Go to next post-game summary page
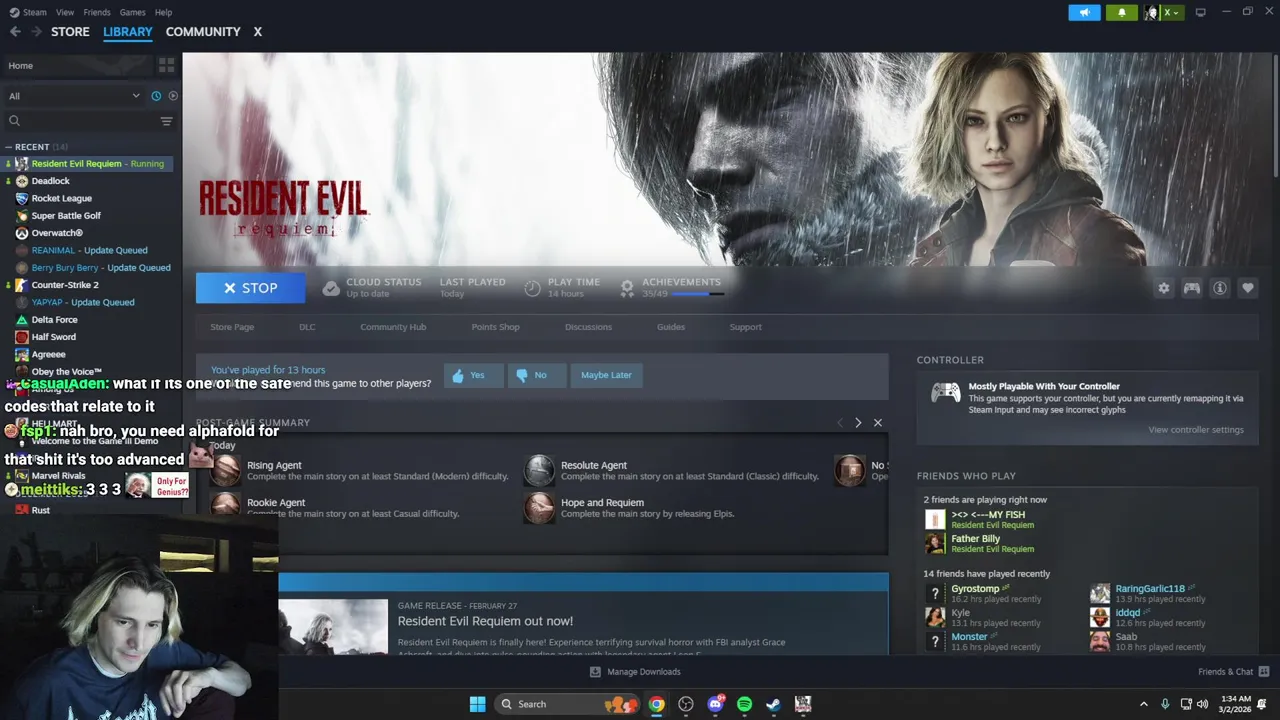The width and height of the screenshot is (1280, 720). [858, 423]
